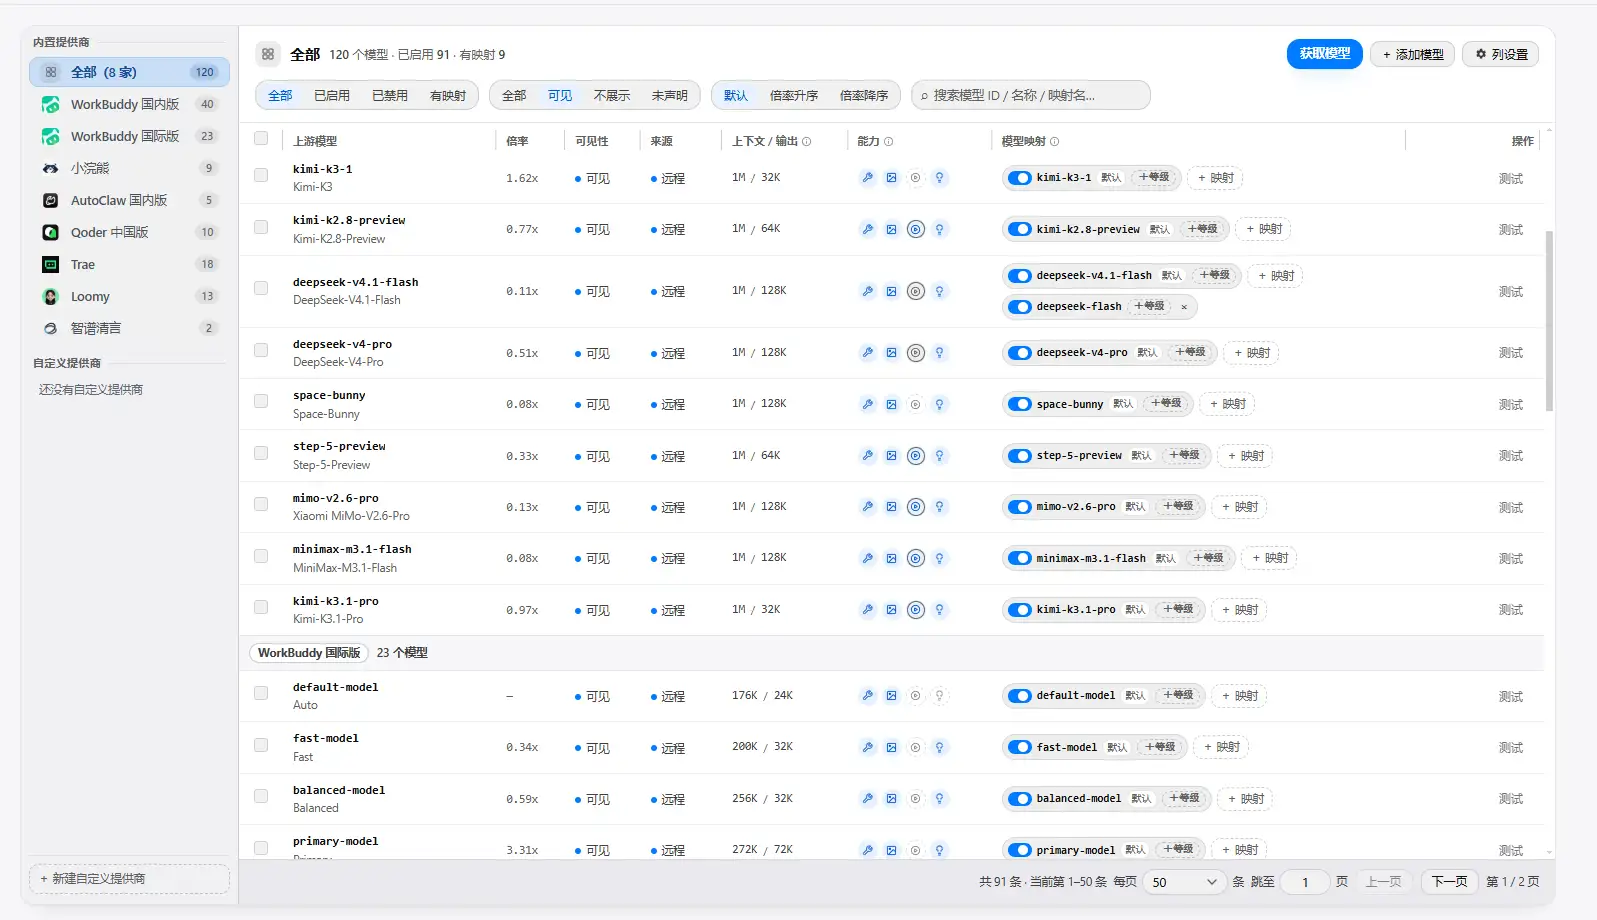Click +等级 on the minimax-m3.1-flash mapping

click(1208, 558)
